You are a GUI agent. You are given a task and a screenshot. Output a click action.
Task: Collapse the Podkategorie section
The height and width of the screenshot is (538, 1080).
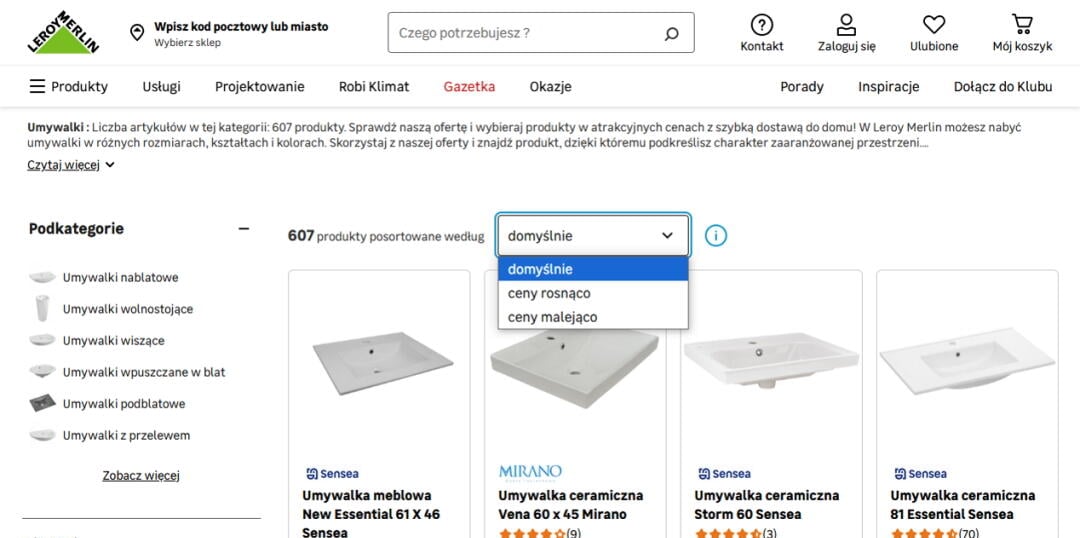(x=243, y=229)
